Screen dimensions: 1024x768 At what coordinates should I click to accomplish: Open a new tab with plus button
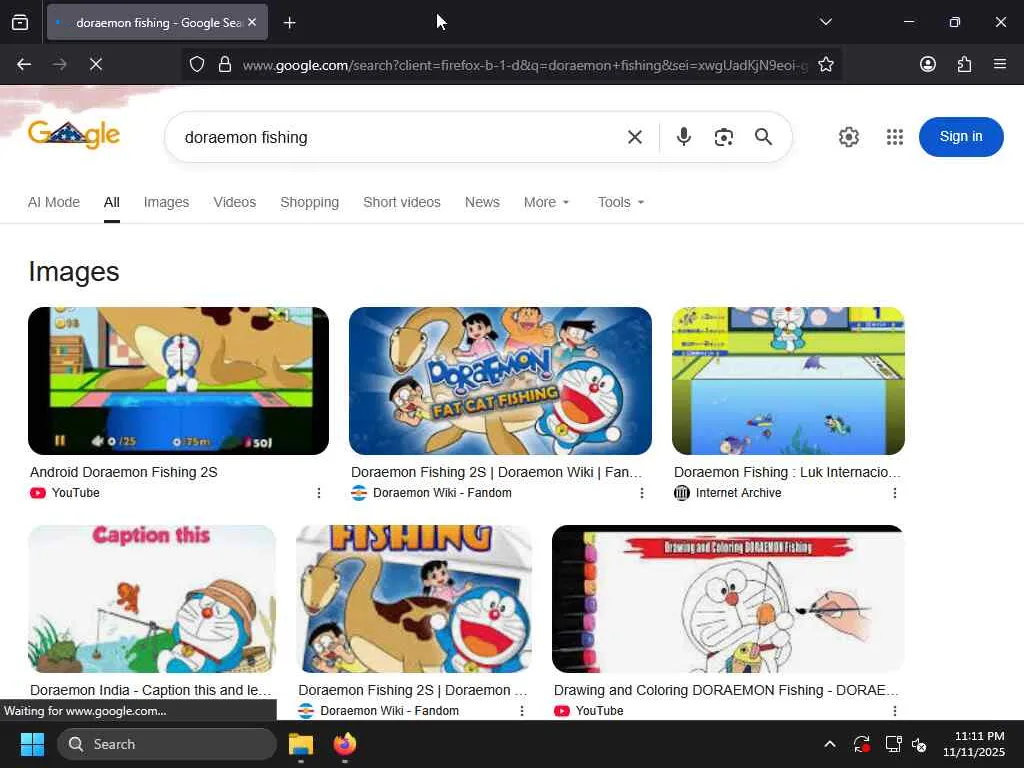click(x=290, y=23)
